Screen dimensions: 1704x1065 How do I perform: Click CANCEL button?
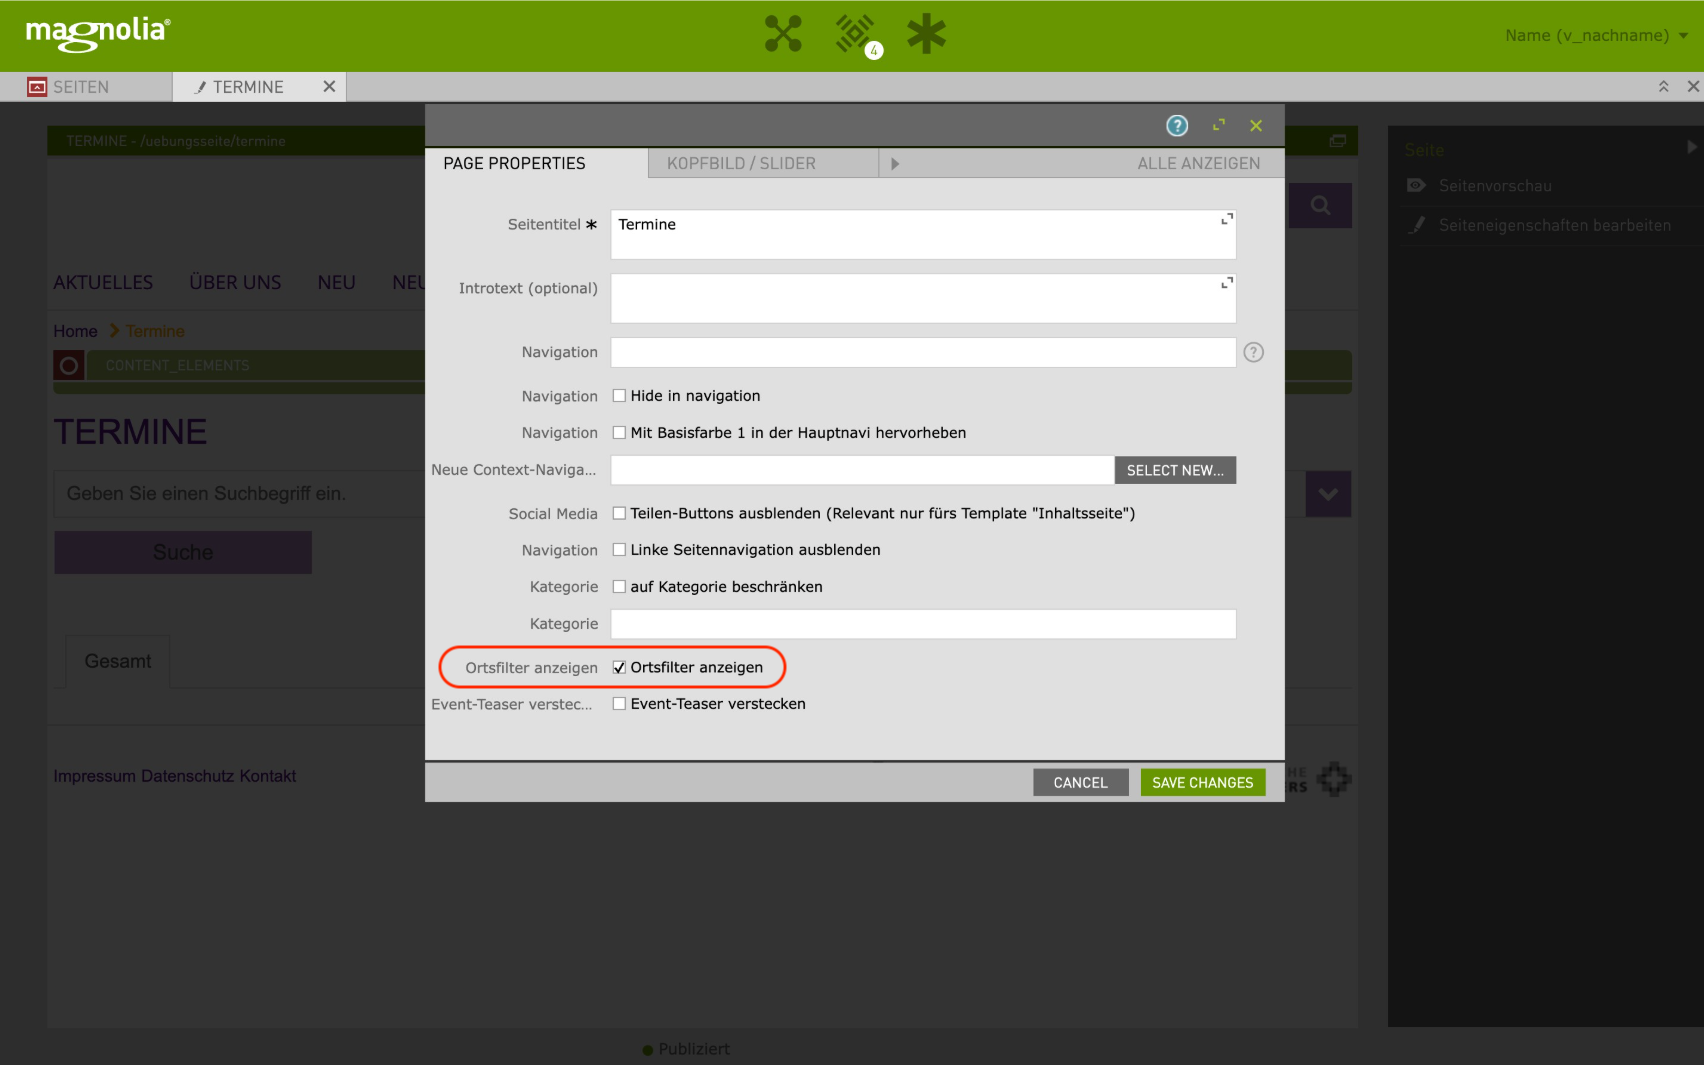tap(1080, 782)
